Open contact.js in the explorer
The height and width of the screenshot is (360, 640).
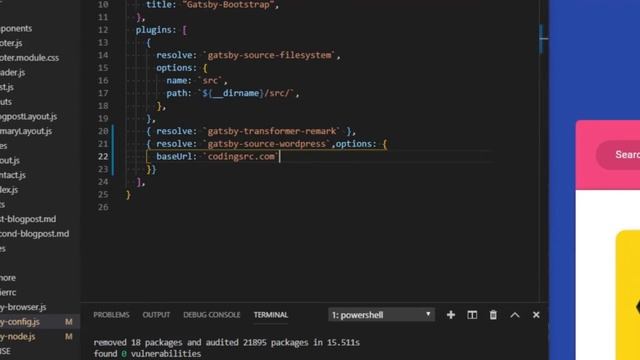[x=13, y=175]
